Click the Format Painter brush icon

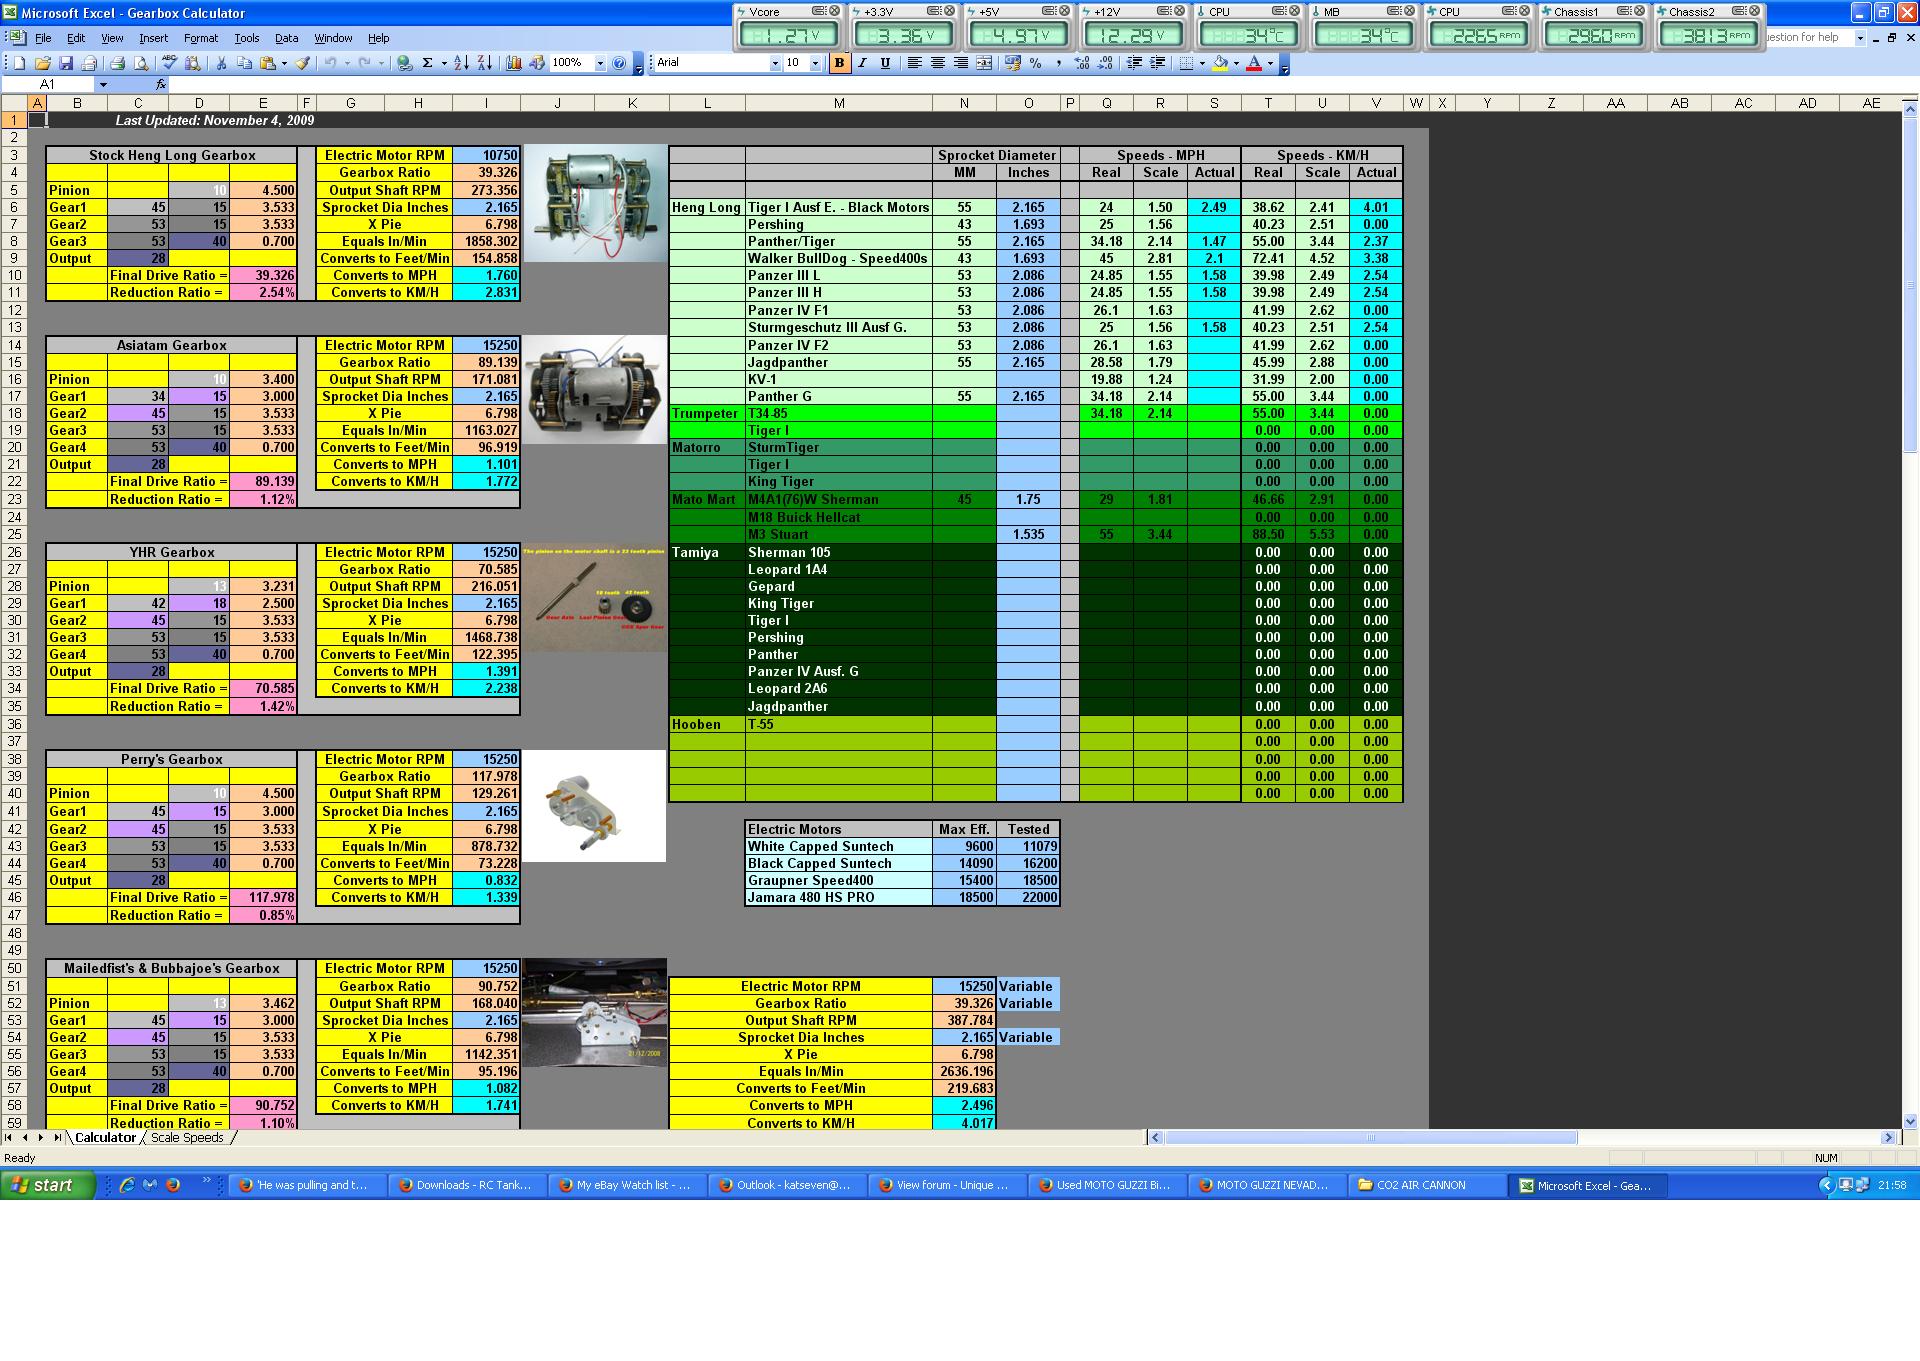click(x=301, y=63)
